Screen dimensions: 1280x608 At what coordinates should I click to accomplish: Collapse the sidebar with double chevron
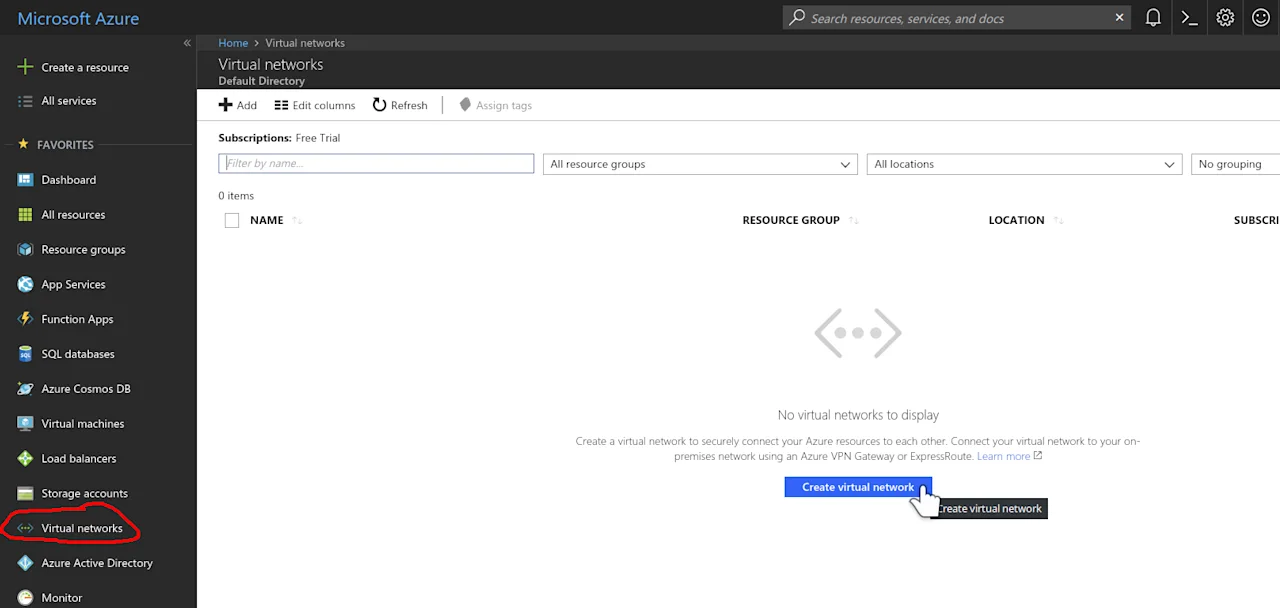point(187,43)
